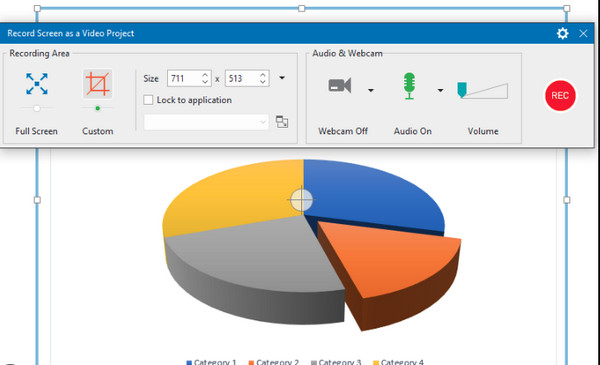Expand the webcam options dropdown arrow
The height and width of the screenshot is (365, 600).
pyautogui.click(x=370, y=90)
